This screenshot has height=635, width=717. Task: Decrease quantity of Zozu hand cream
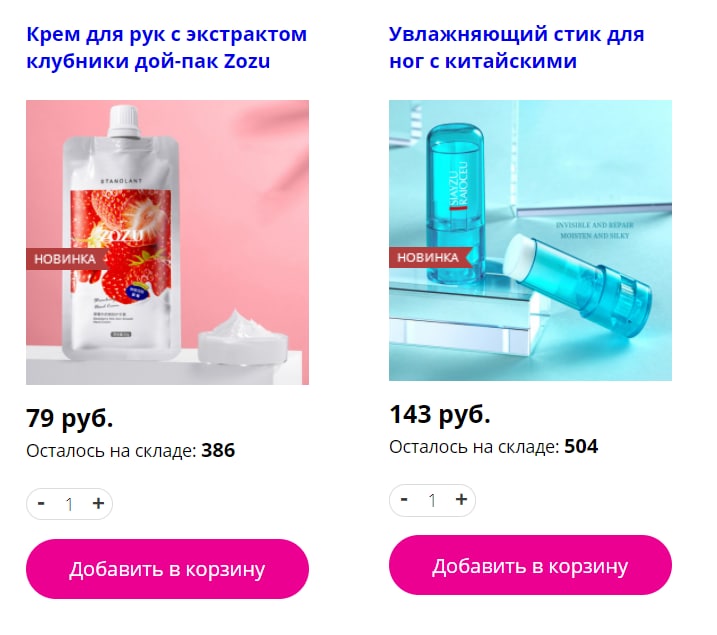pos(41,504)
